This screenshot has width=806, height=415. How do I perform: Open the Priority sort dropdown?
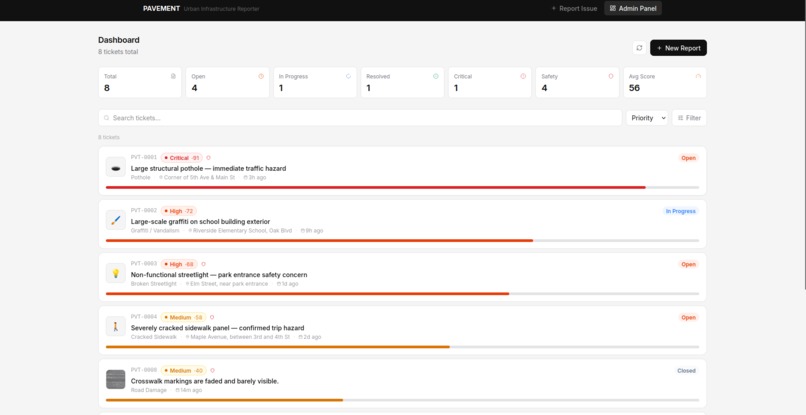(647, 118)
